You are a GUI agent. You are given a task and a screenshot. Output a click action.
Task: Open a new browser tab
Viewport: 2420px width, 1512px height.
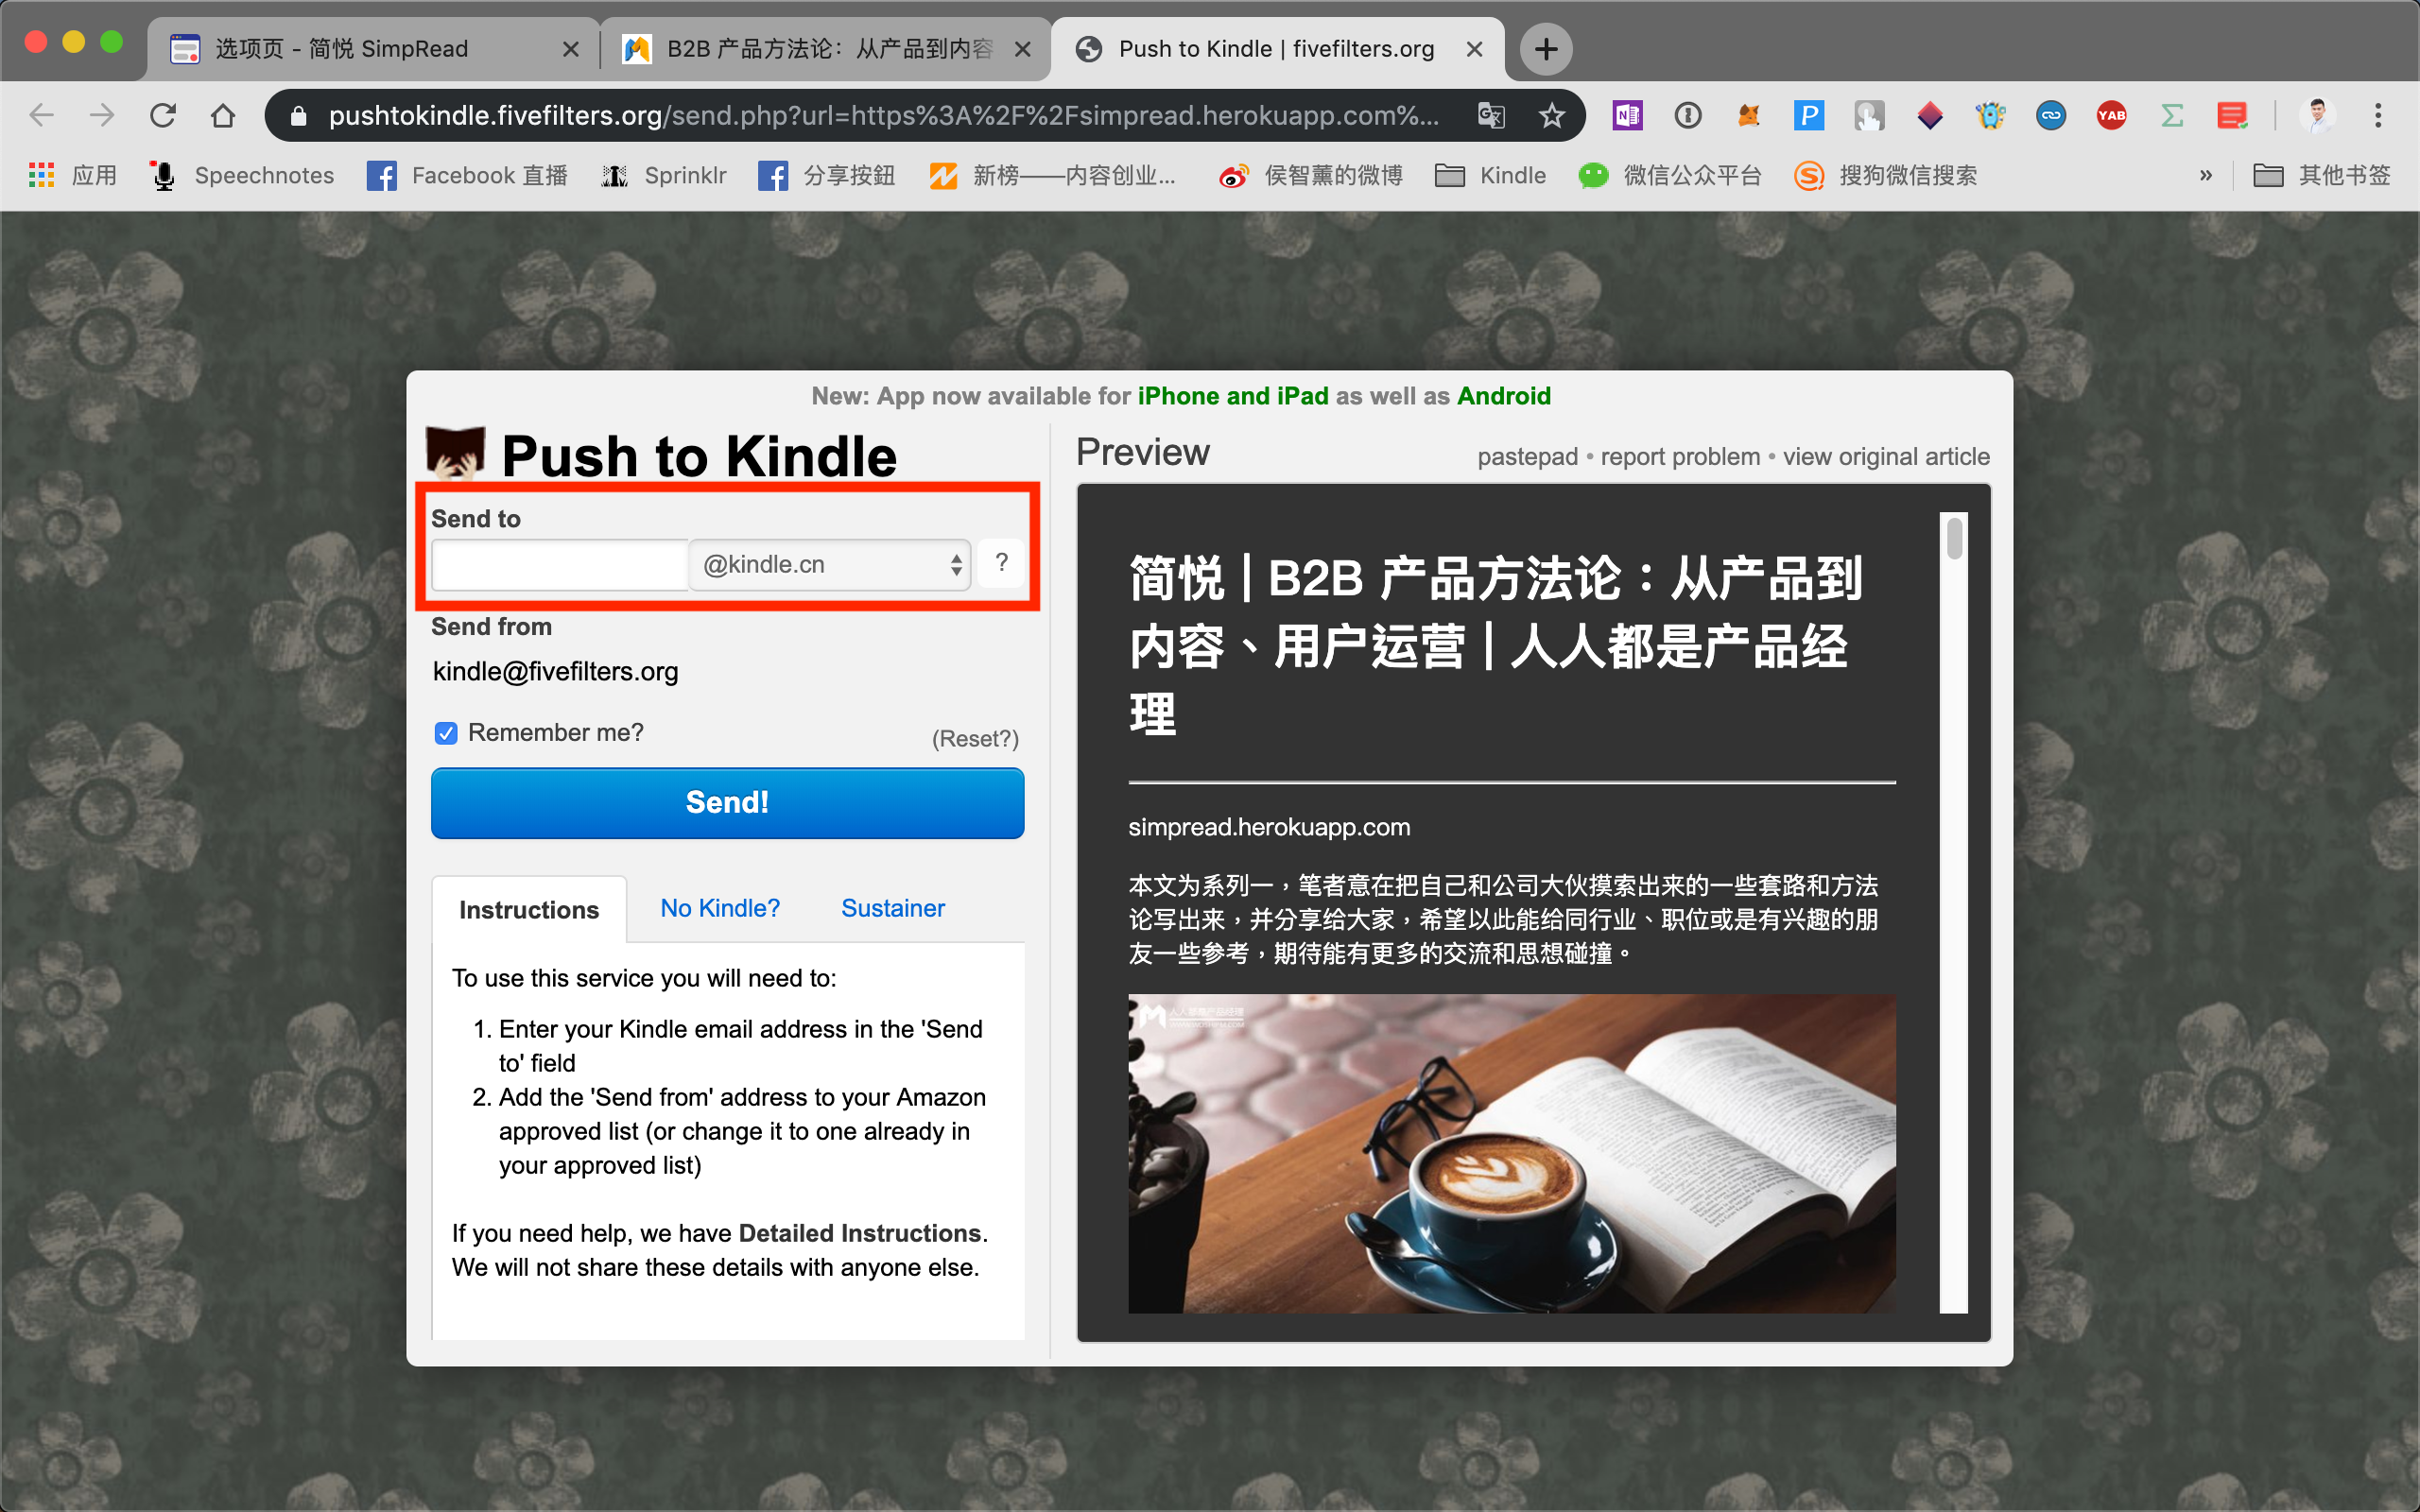pyautogui.click(x=1546, y=49)
